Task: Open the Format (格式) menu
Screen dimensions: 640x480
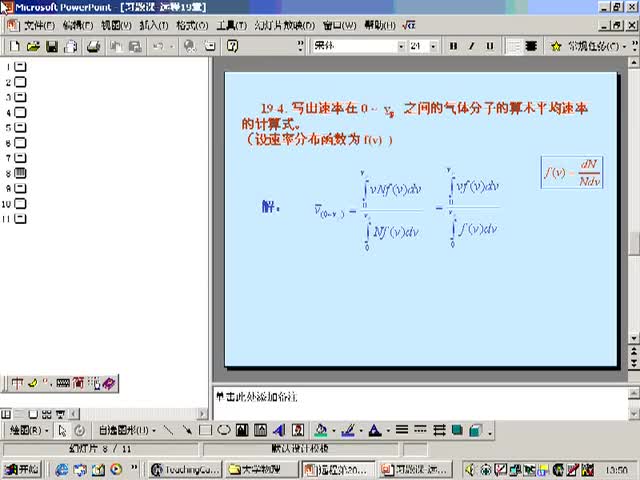Action: (192, 26)
